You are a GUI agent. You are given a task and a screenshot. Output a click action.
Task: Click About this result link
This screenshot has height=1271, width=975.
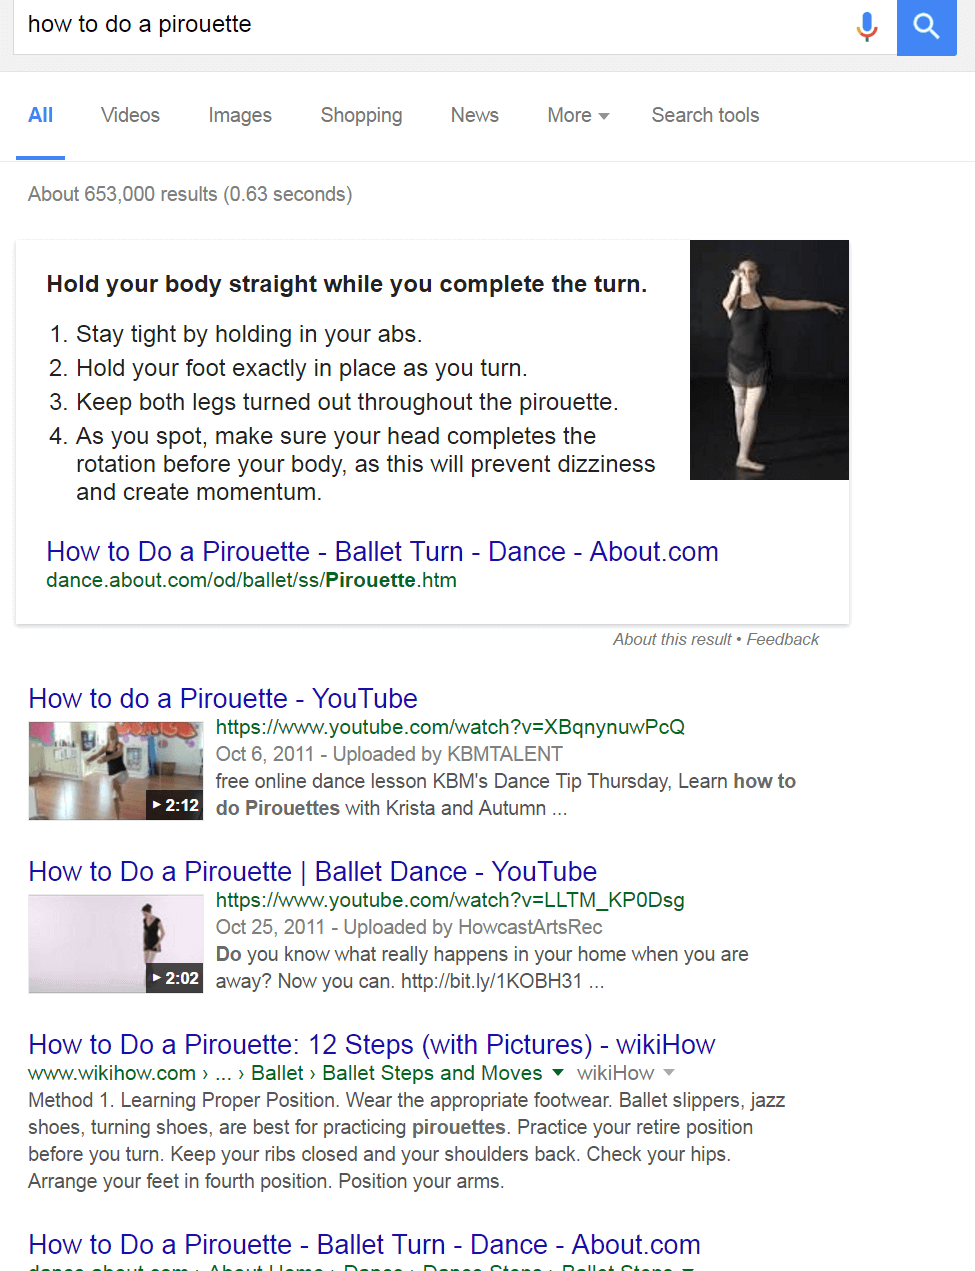[x=672, y=639]
